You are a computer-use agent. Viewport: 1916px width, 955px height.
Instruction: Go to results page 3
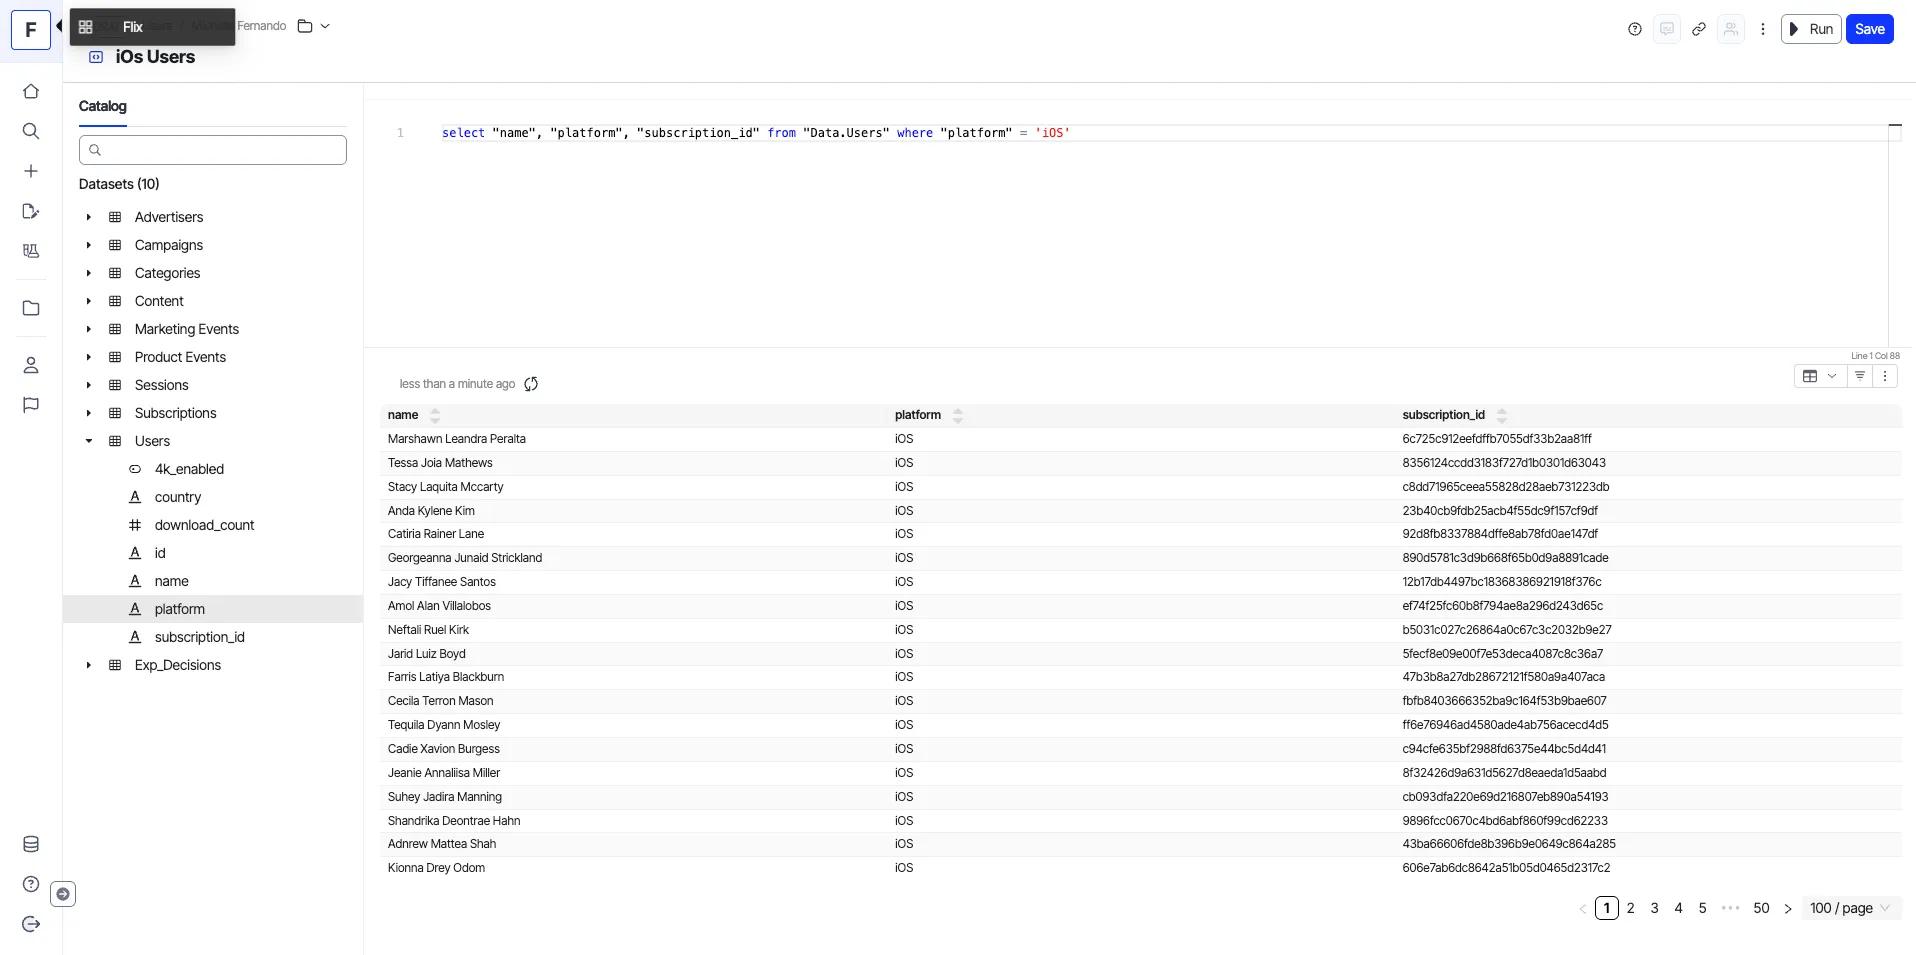pyautogui.click(x=1655, y=908)
